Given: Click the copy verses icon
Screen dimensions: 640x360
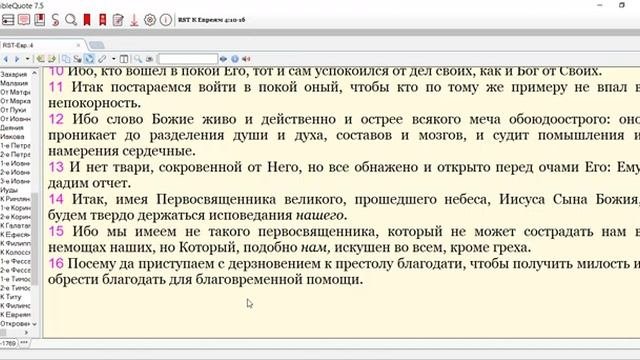Looking at the screenshot, I should click(x=66, y=59).
